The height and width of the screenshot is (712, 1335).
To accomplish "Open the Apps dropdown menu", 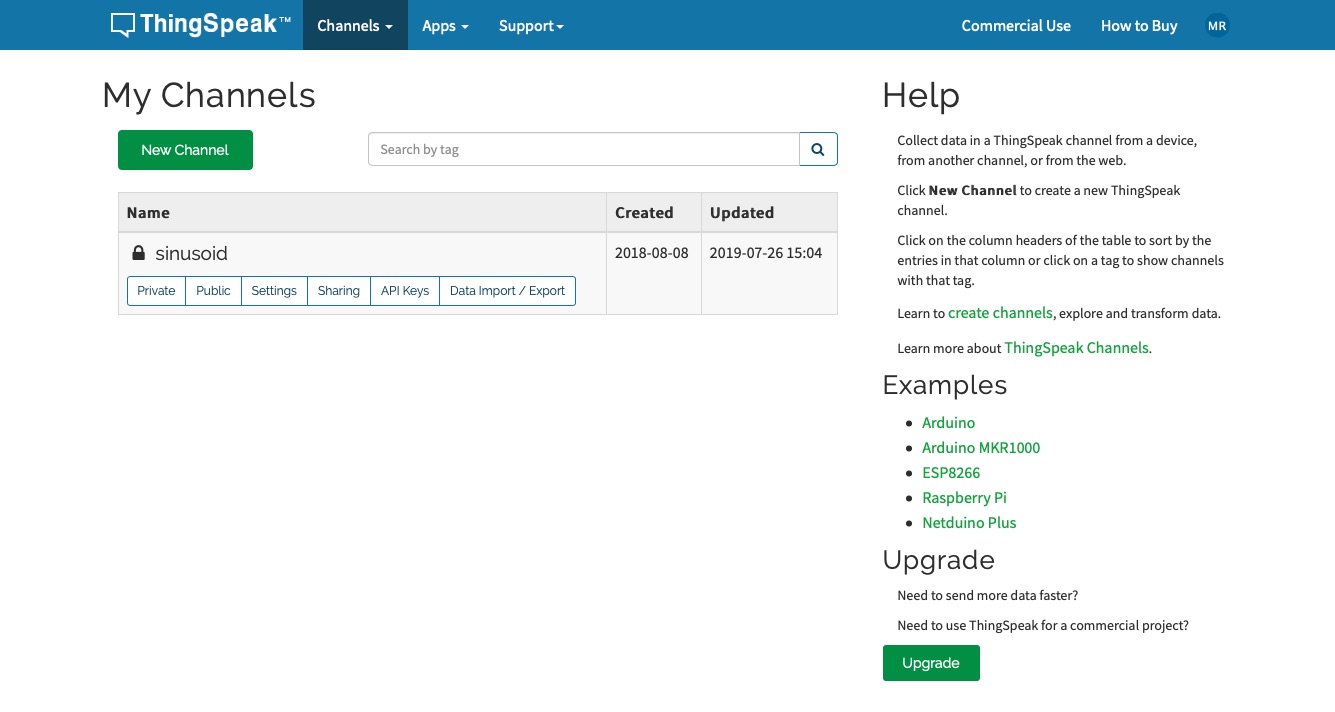I will (445, 26).
